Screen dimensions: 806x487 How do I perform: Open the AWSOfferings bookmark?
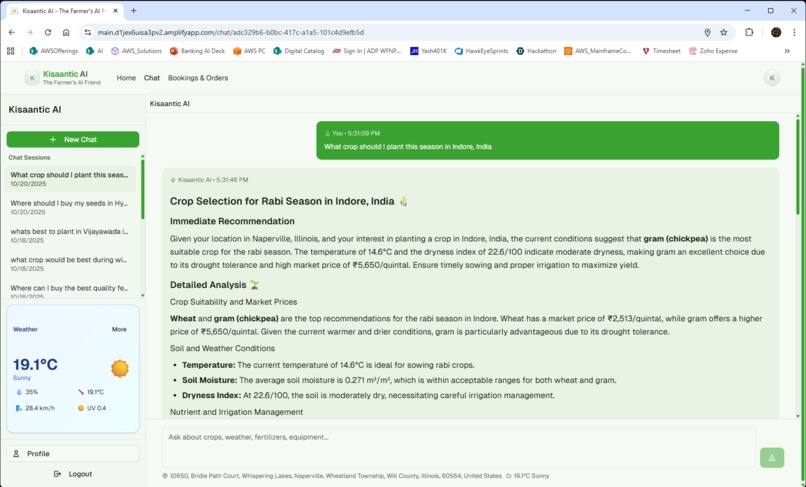click(x=54, y=51)
